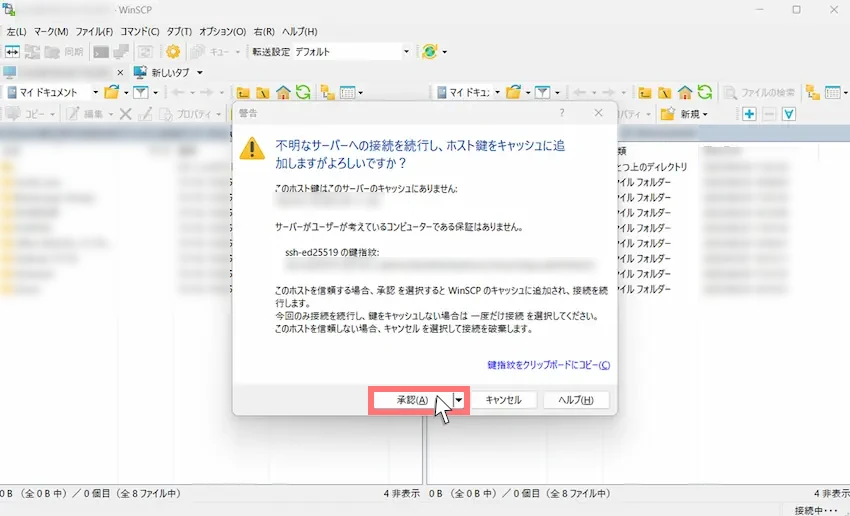Open the コマンド(C) menu
The image size is (850, 516).
pos(140,31)
